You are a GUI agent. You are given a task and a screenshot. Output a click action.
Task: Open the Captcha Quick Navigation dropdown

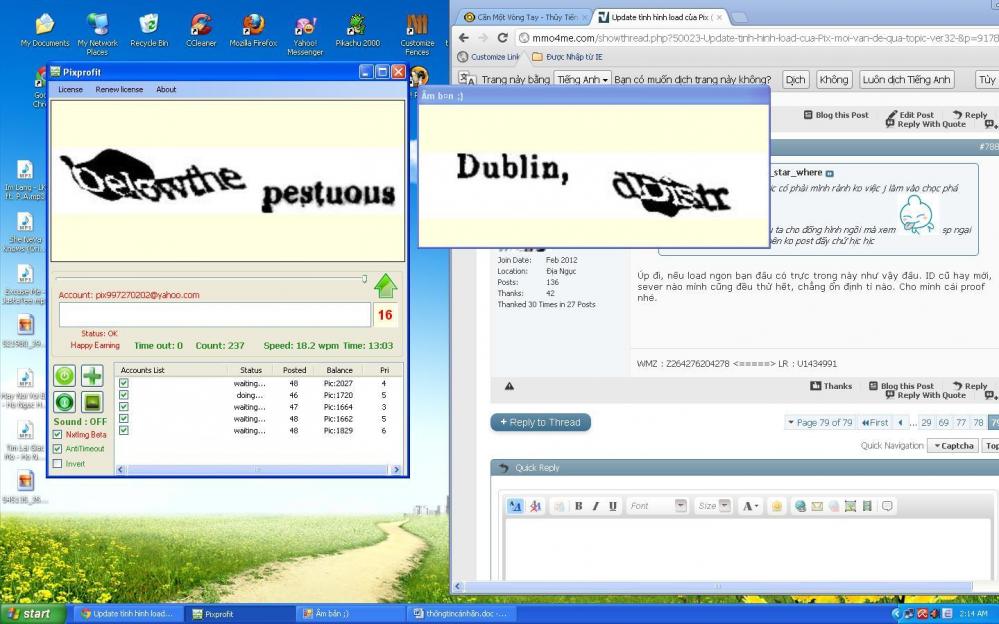point(953,446)
